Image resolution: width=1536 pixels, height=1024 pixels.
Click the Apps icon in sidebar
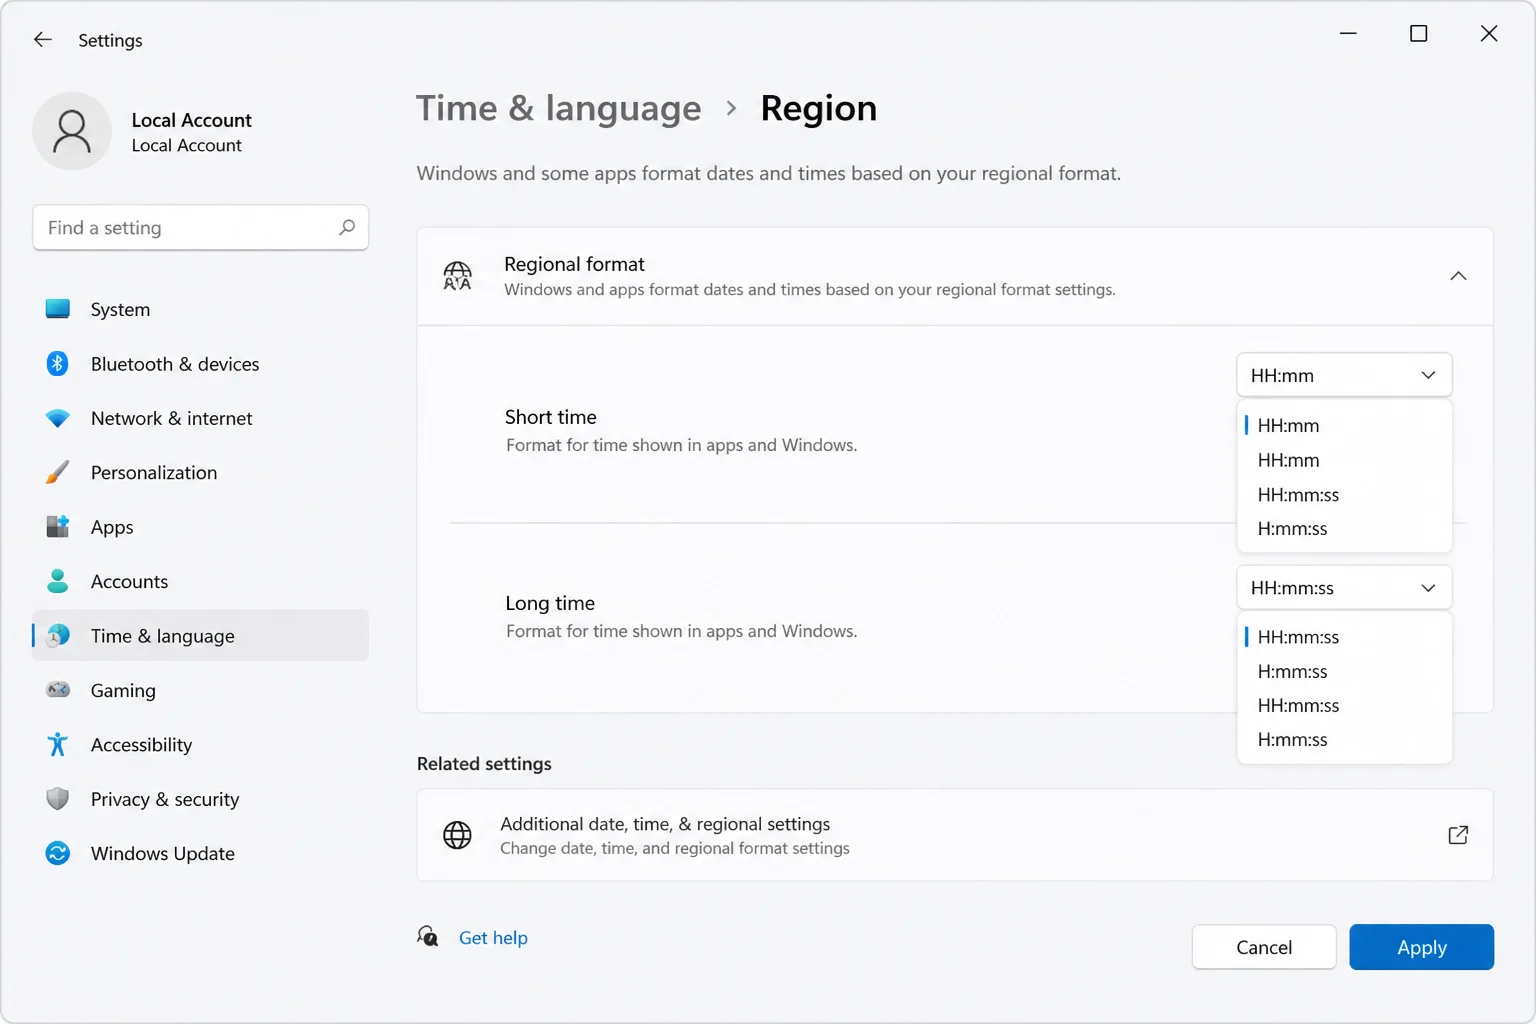[58, 526]
